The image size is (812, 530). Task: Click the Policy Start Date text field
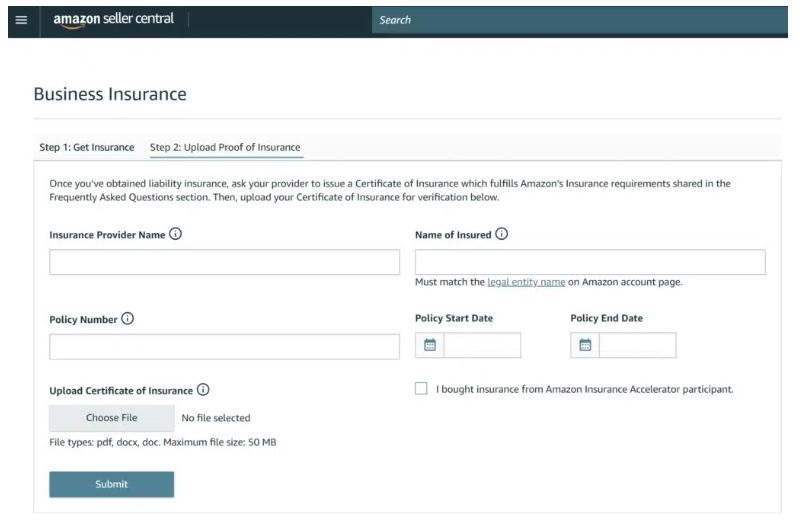(482, 345)
